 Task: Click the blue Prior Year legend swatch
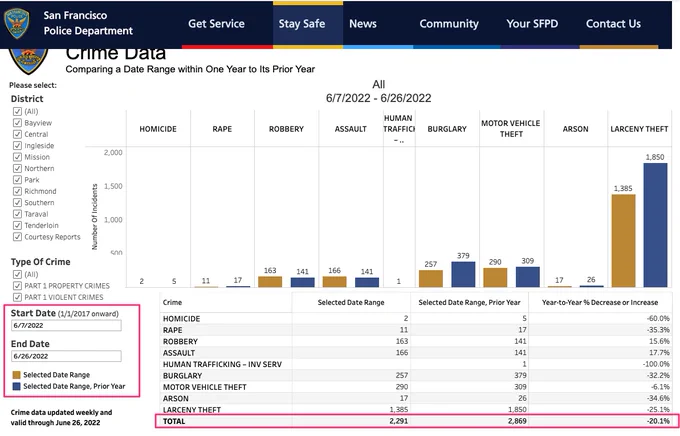[x=16, y=386]
